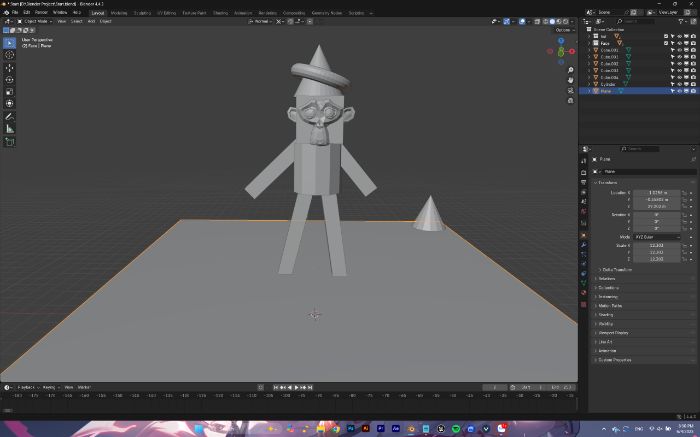Click the zoom magnifier viewport gizmo
This screenshot has height=437, width=700.
tap(571, 70)
